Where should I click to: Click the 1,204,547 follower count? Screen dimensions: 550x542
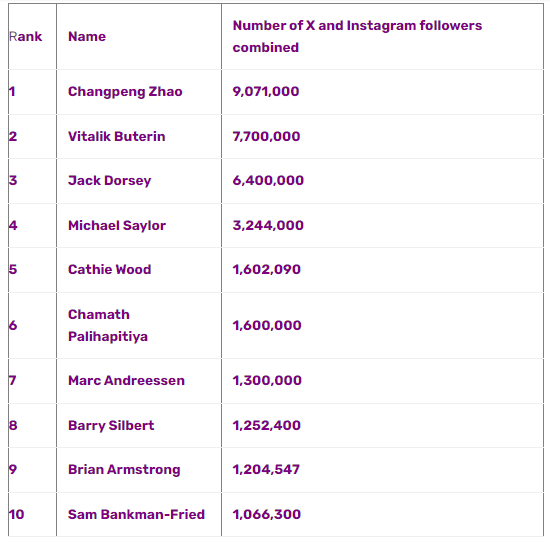point(266,470)
